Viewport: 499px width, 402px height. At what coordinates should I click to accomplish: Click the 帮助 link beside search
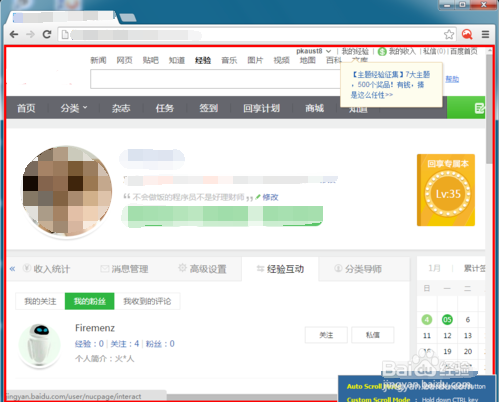(x=452, y=79)
